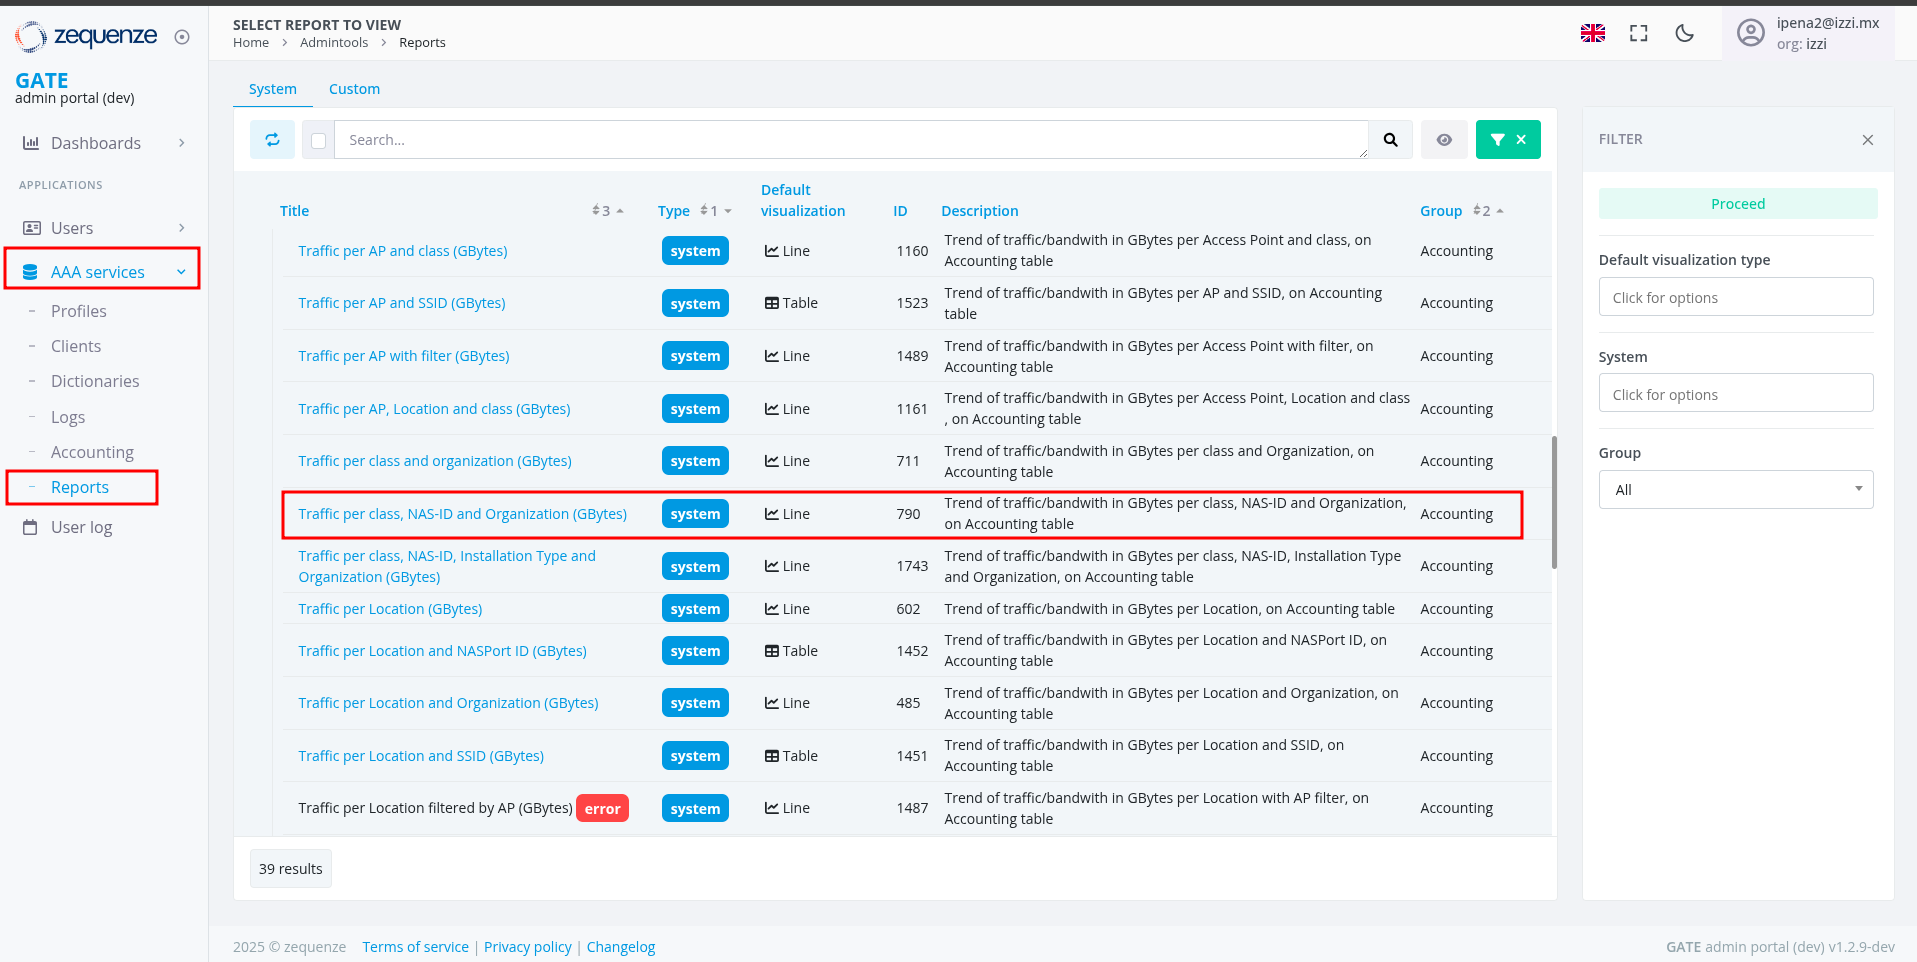
Task: Click the green filter funnel button
Action: [1508, 140]
